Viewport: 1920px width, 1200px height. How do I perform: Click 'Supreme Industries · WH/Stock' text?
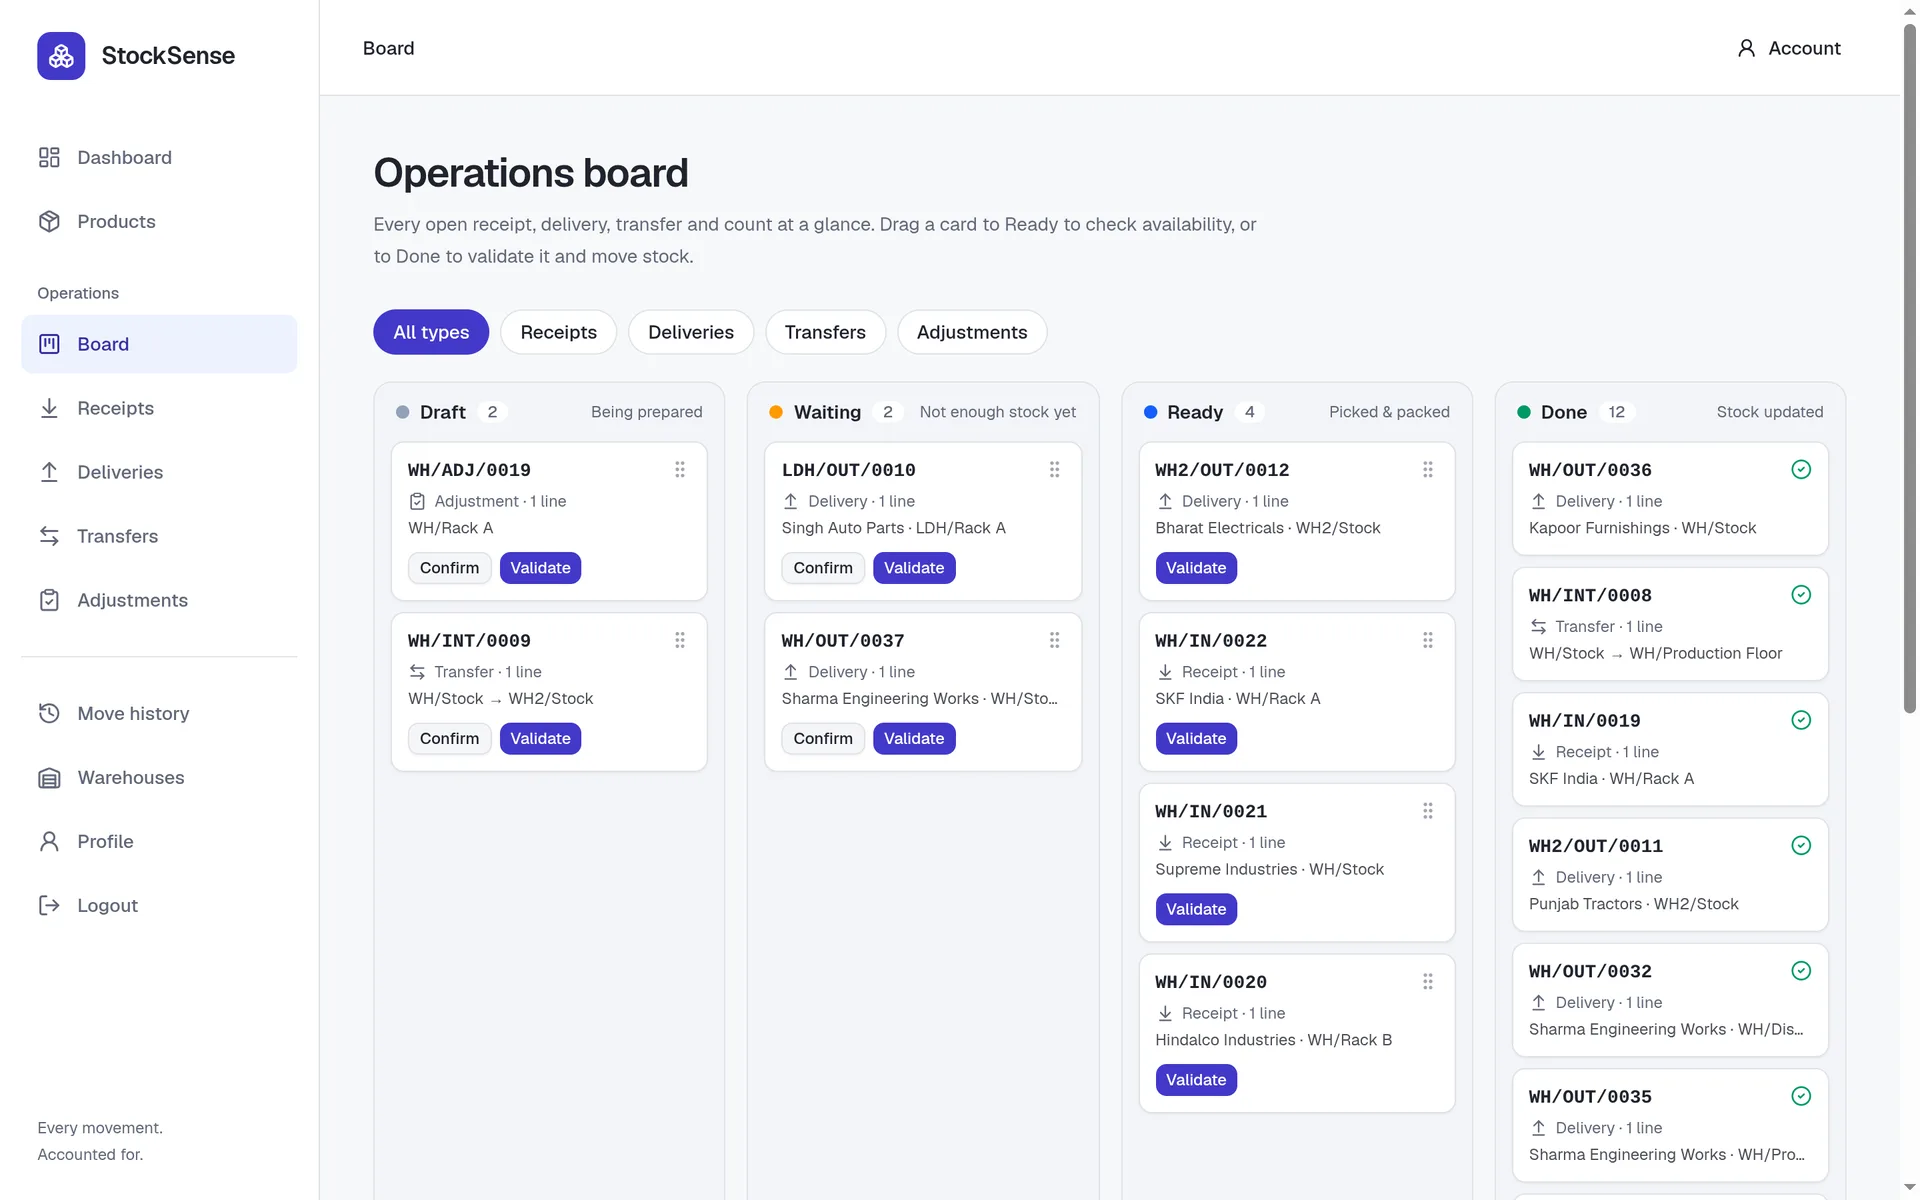click(x=1269, y=869)
